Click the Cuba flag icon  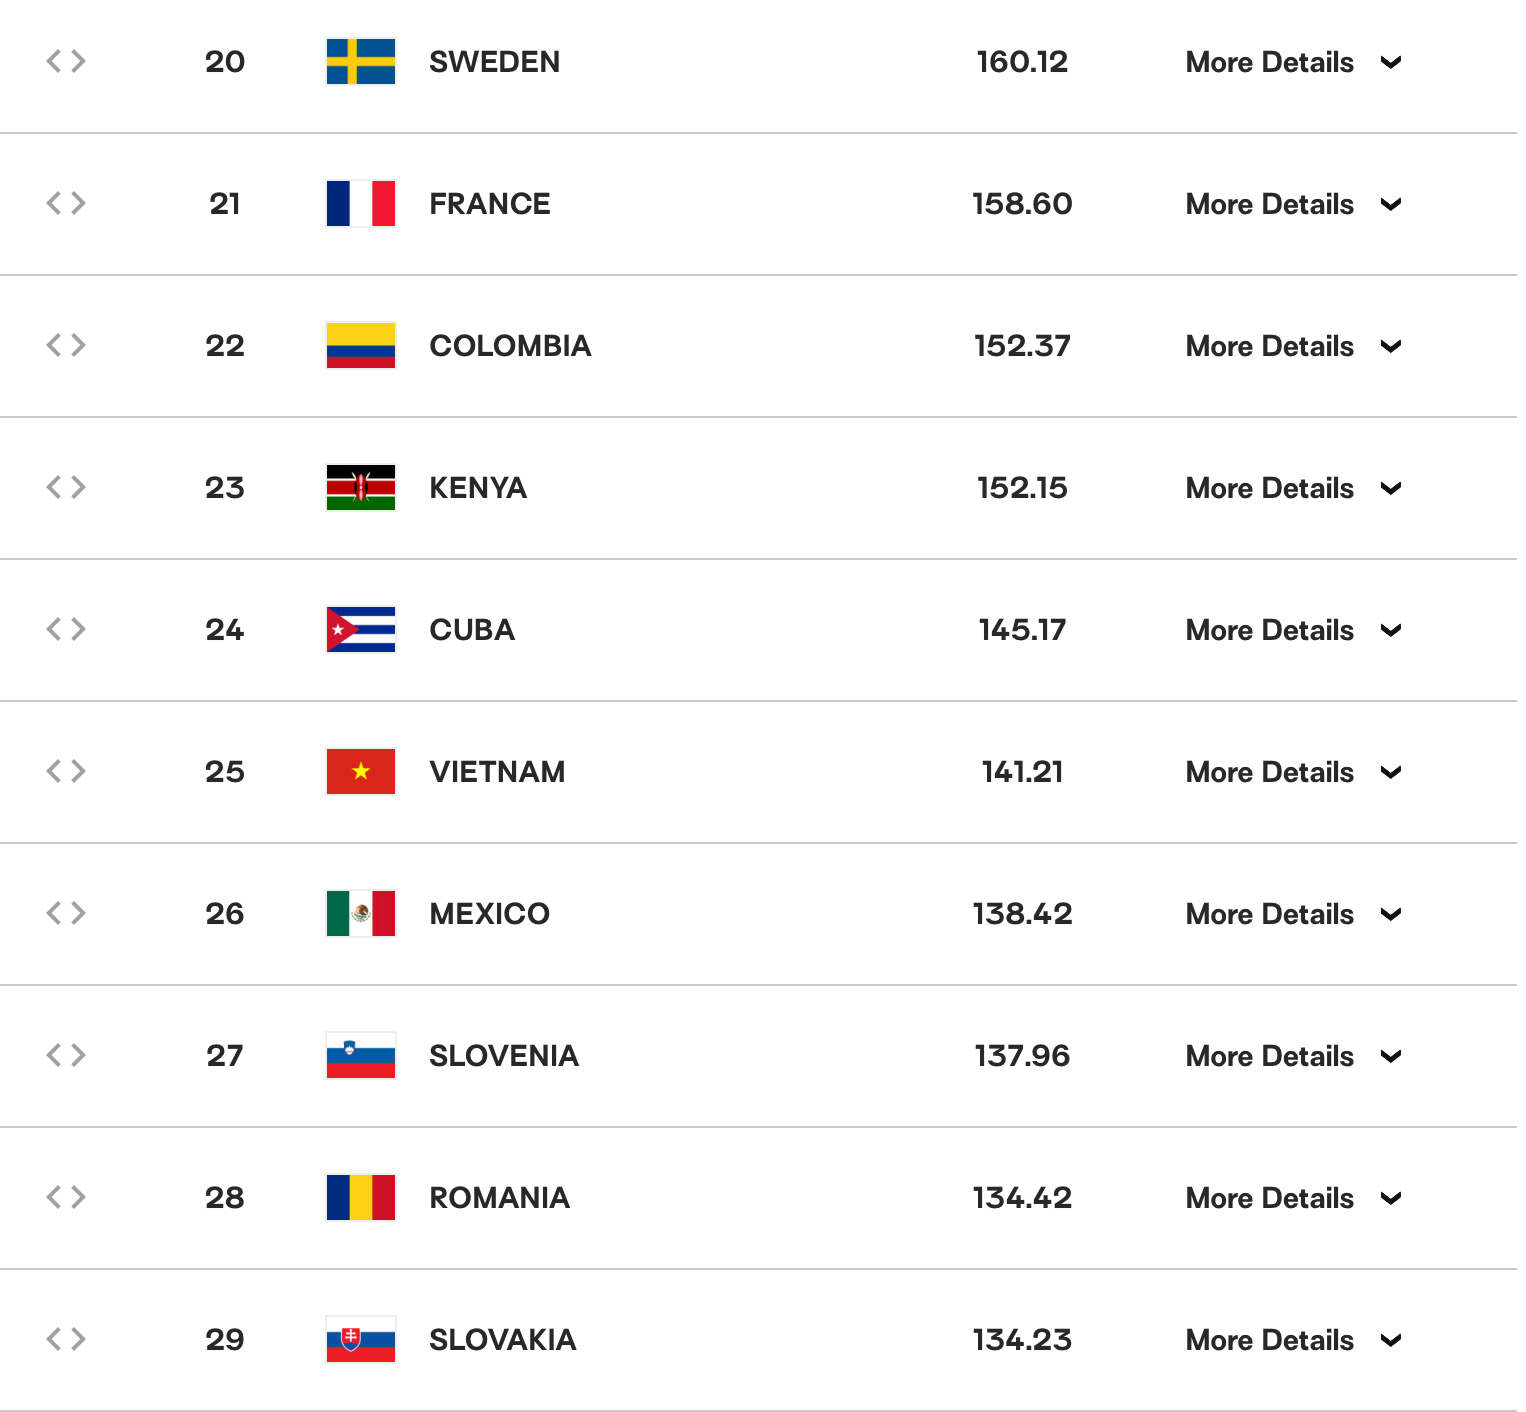pyautogui.click(x=361, y=630)
